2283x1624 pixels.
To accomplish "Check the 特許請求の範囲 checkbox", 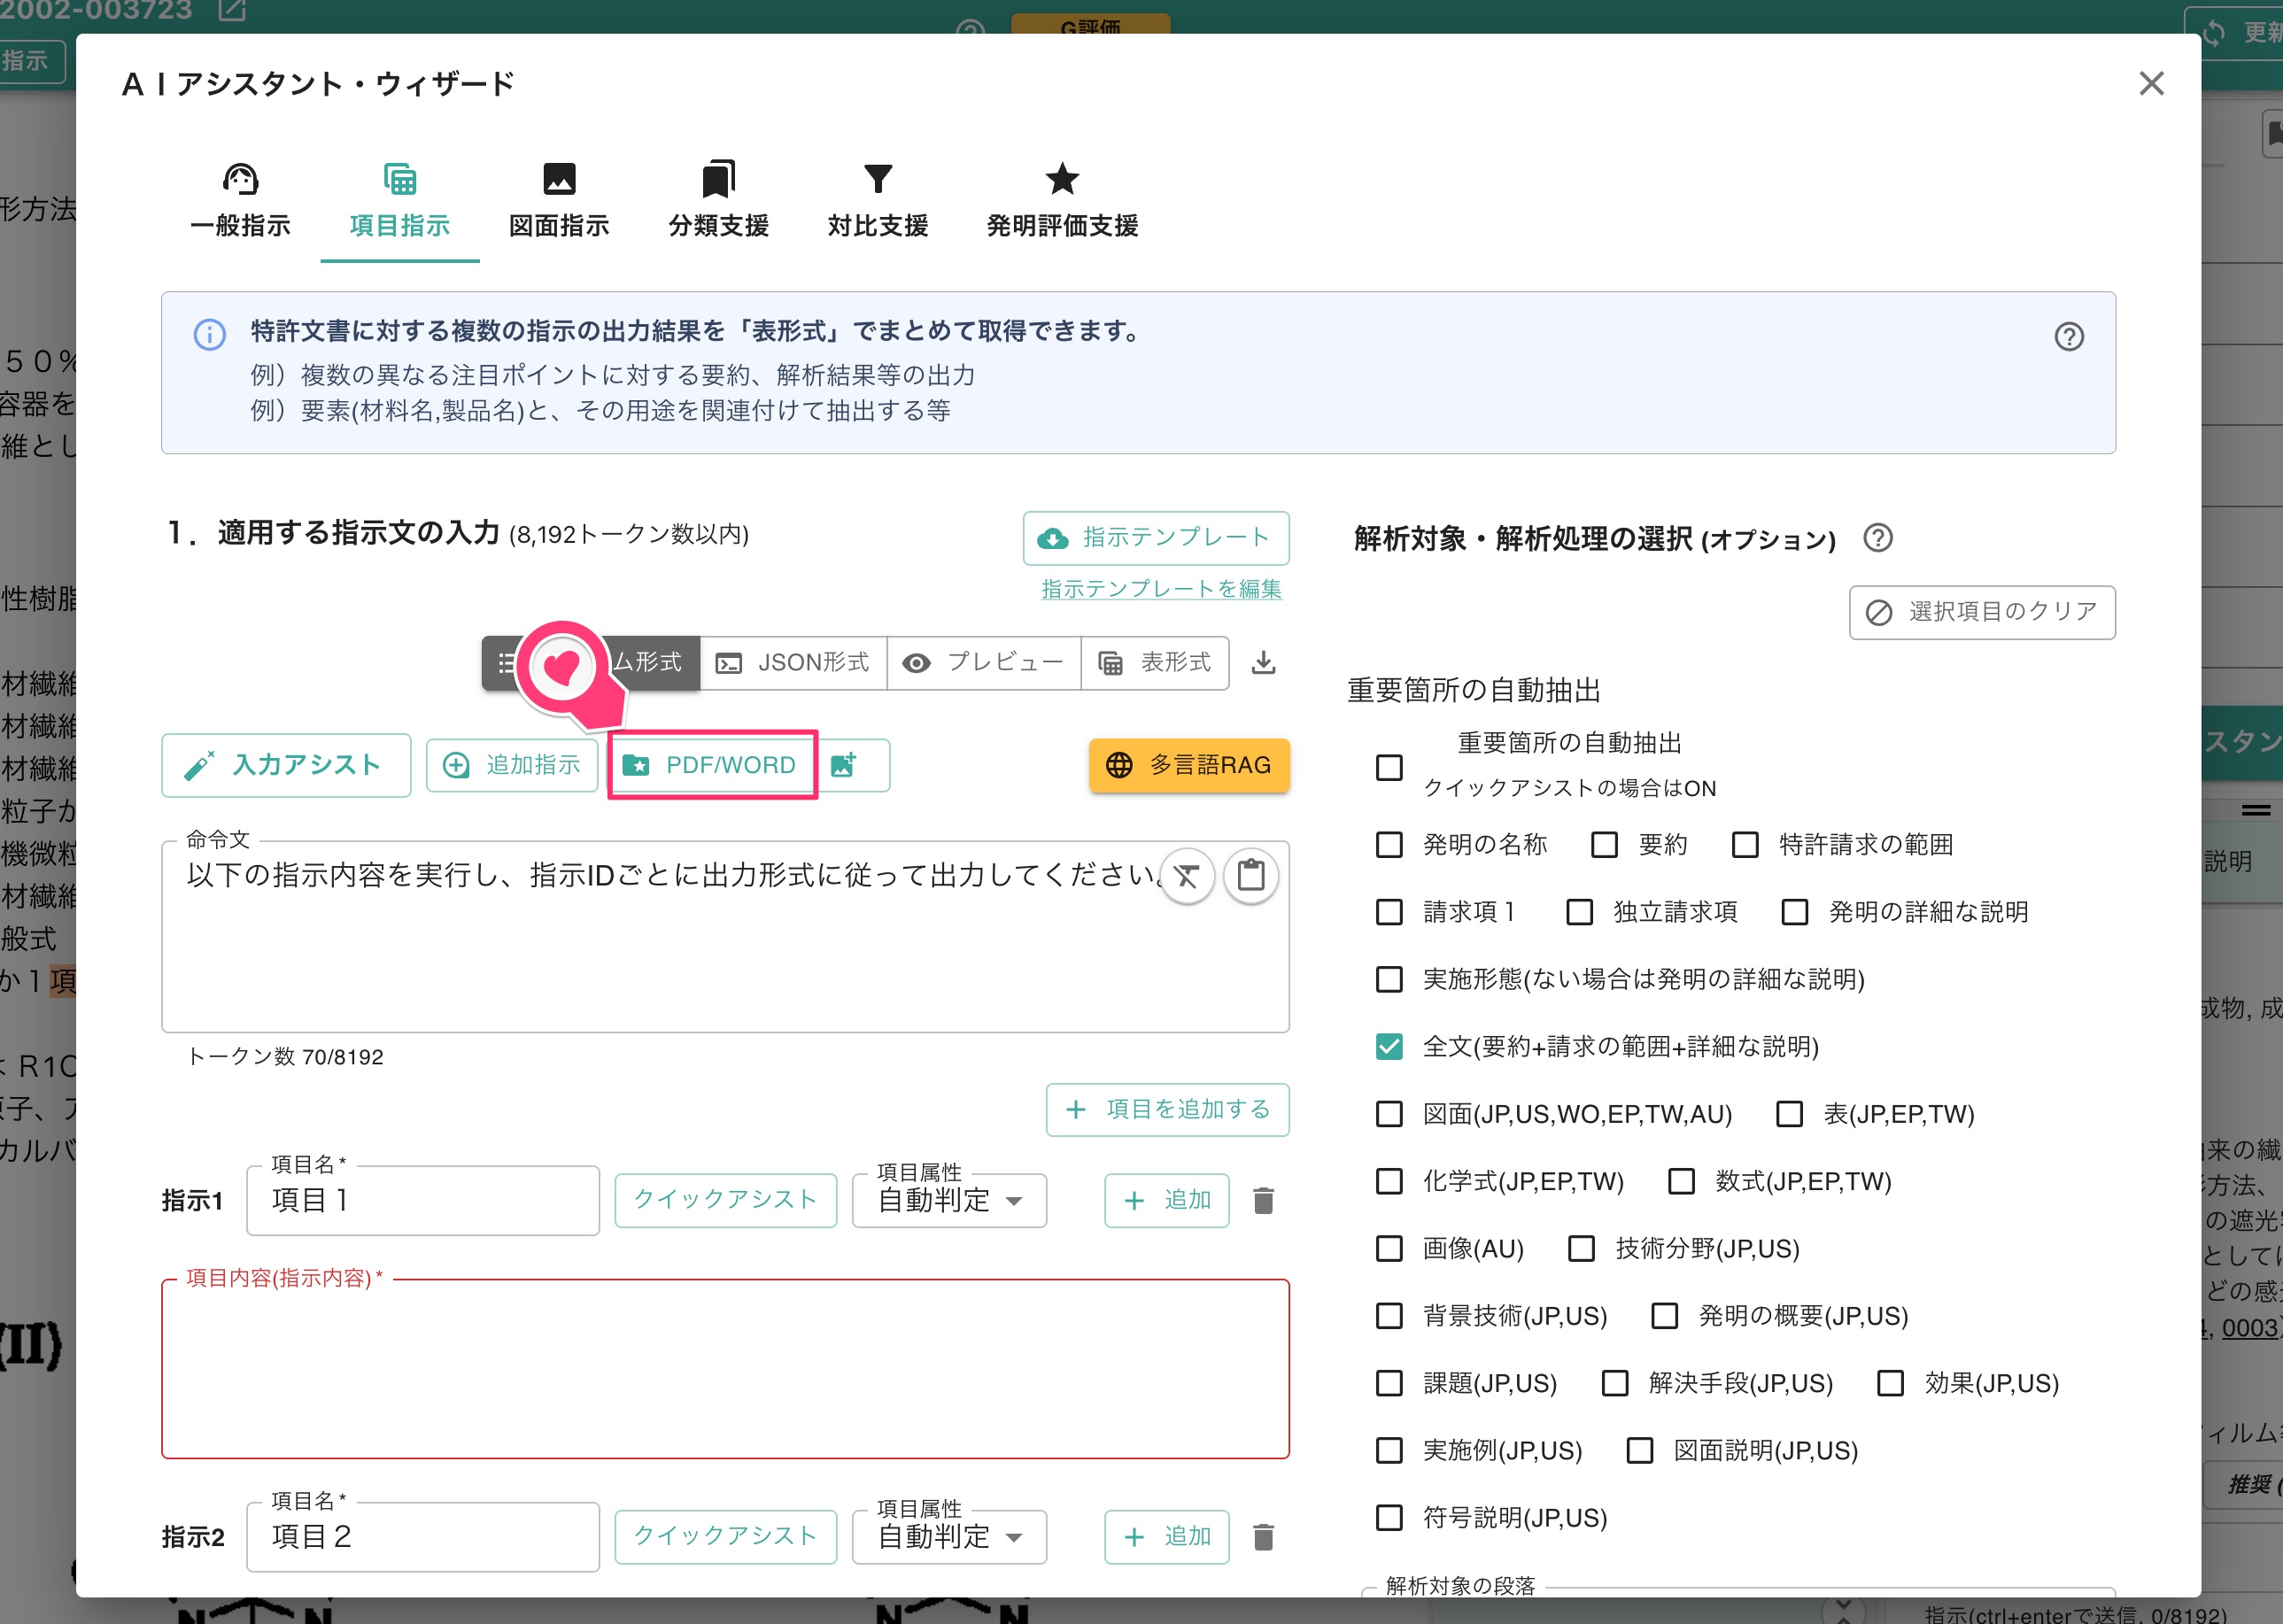I will [1745, 845].
